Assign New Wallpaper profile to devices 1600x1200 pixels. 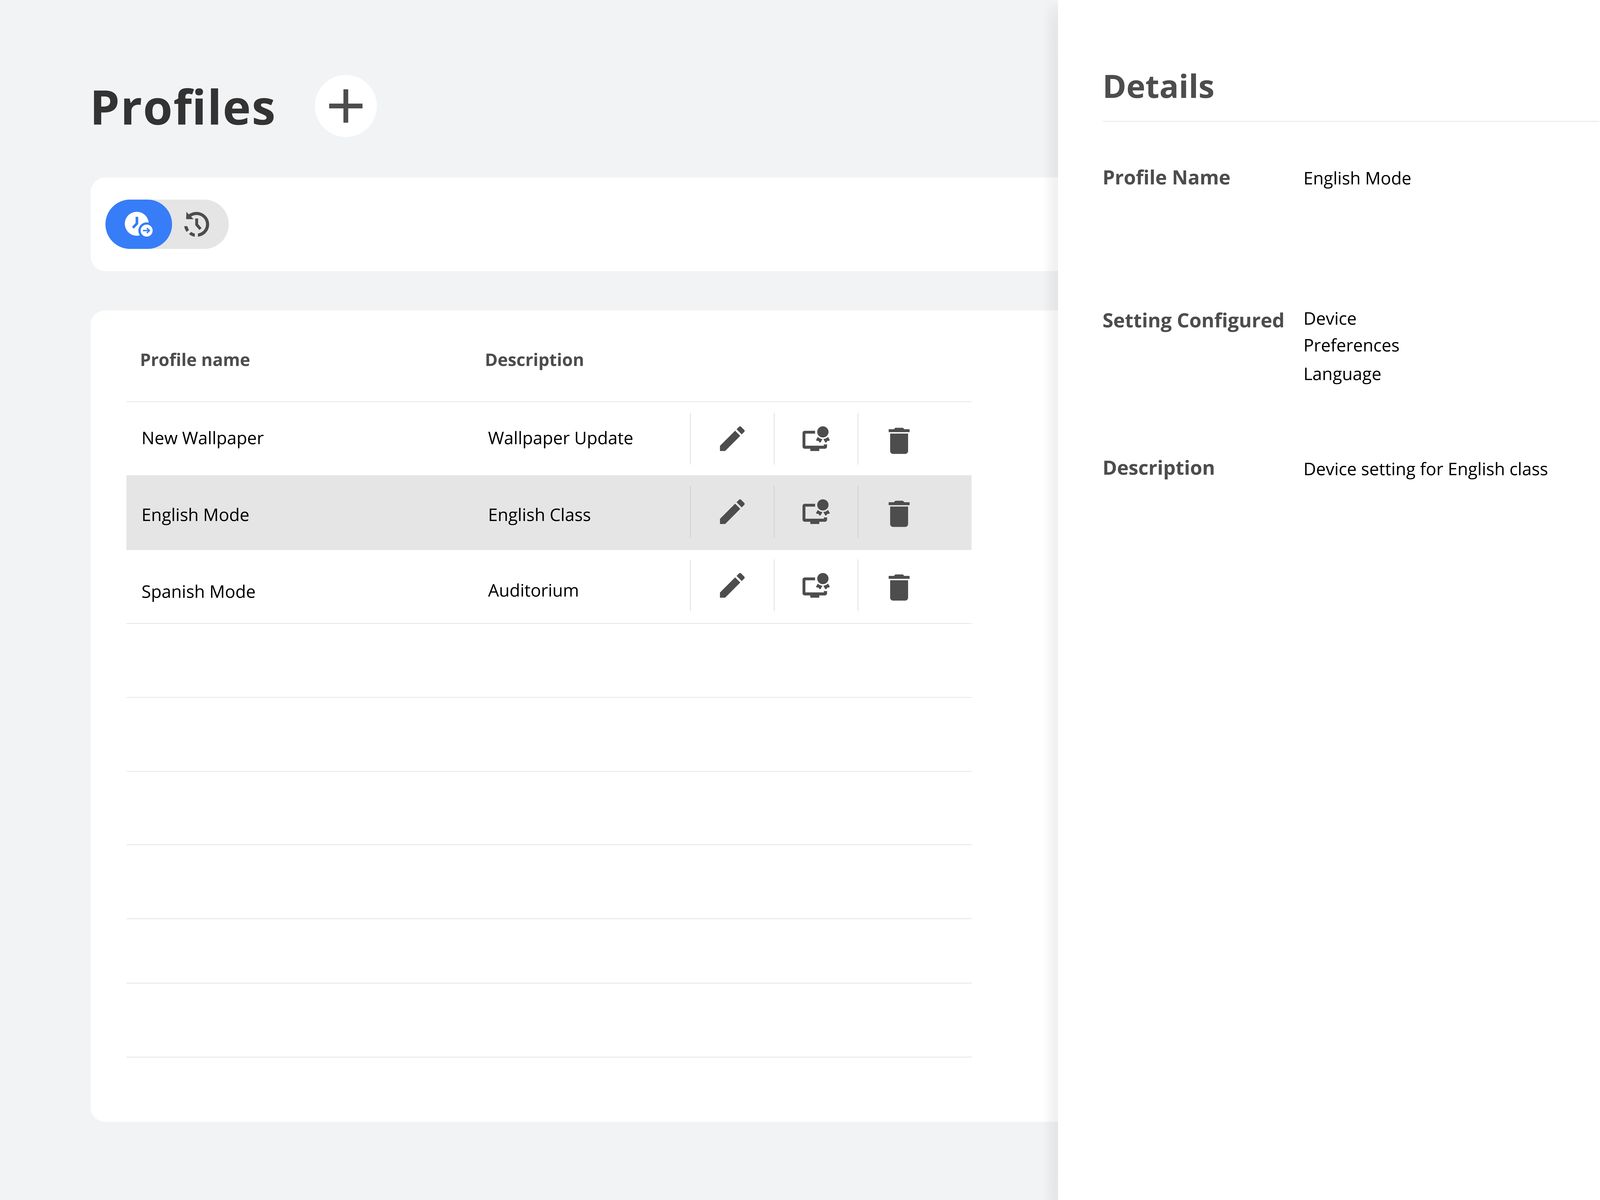(x=816, y=439)
